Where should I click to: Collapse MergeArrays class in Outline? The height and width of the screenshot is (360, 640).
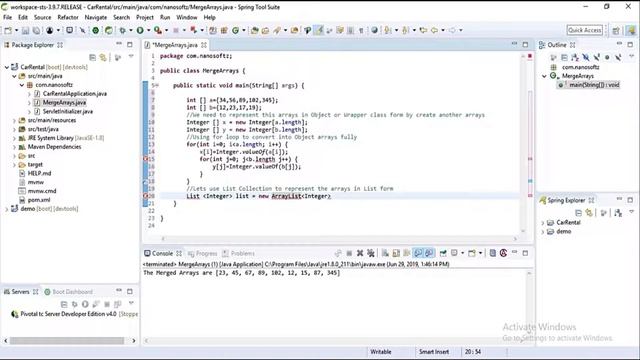[x=544, y=76]
